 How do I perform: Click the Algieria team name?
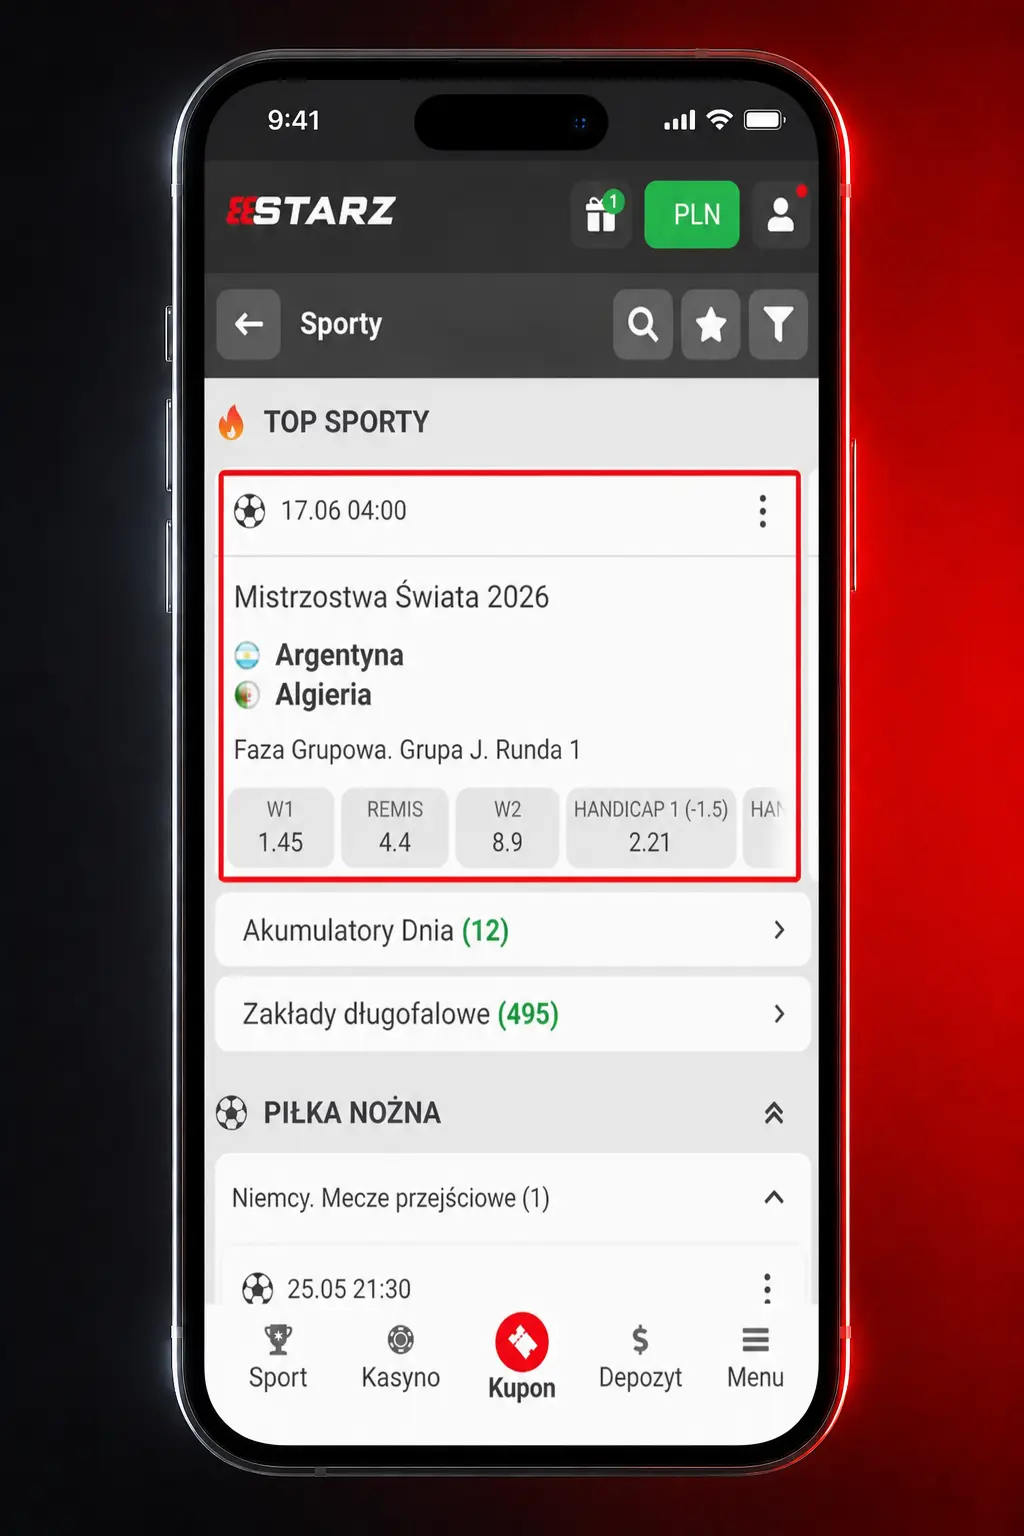coord(323,695)
